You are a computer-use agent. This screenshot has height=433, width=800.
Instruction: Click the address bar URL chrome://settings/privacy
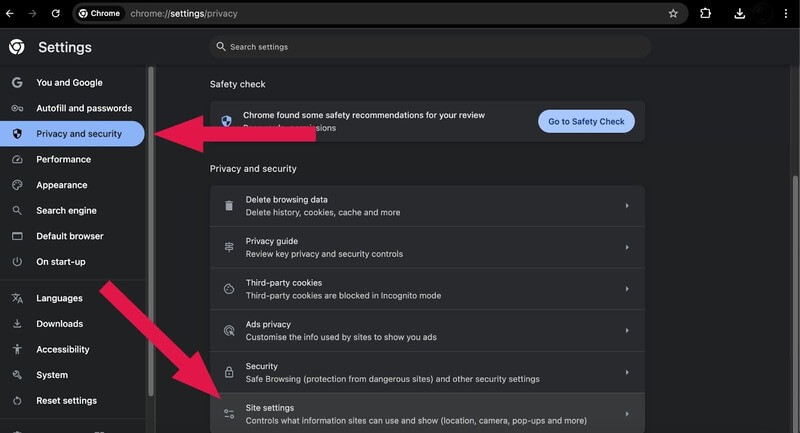(x=184, y=14)
